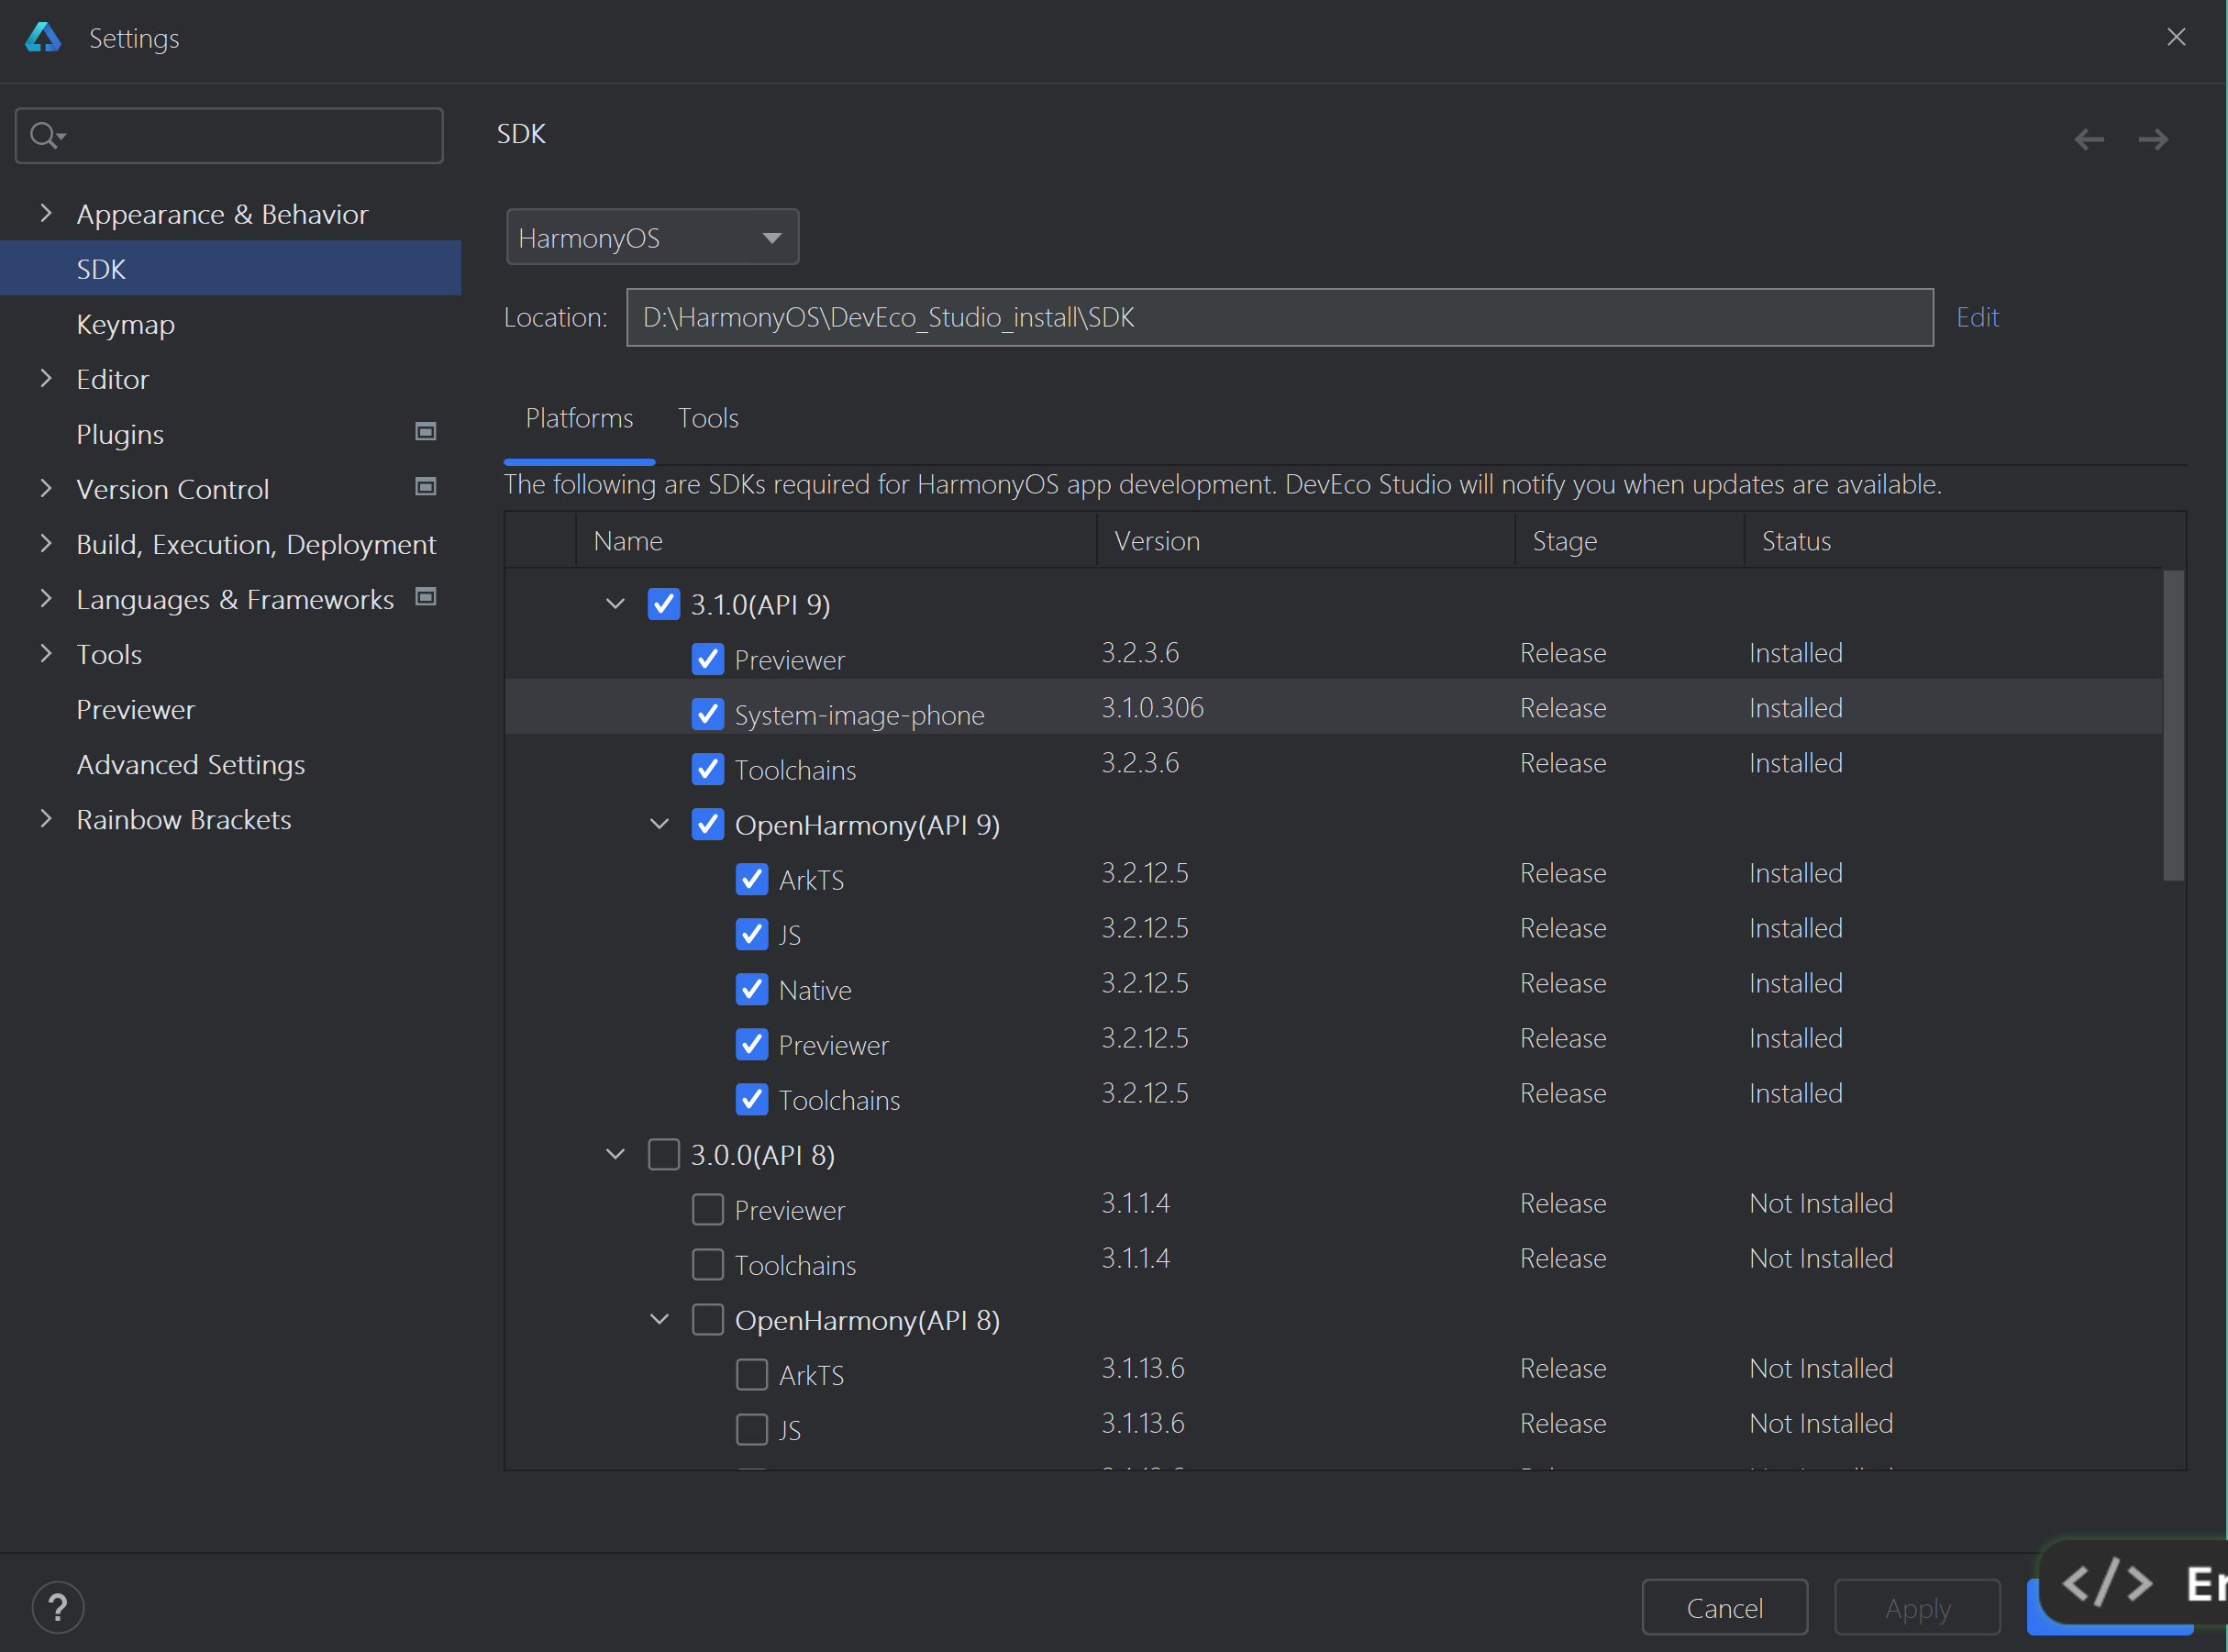This screenshot has height=1652, width=2228.
Task: Click the Name column header
Action: (x=836, y=540)
